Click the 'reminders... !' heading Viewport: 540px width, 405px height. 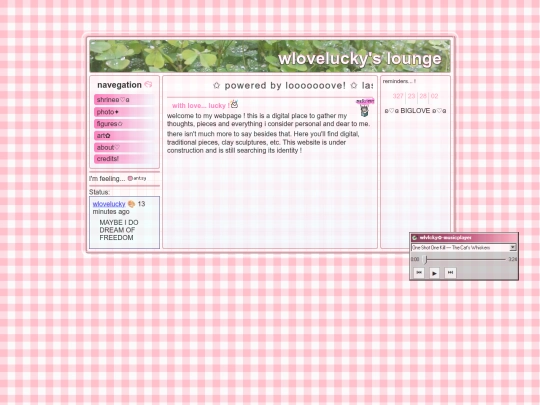point(399,81)
